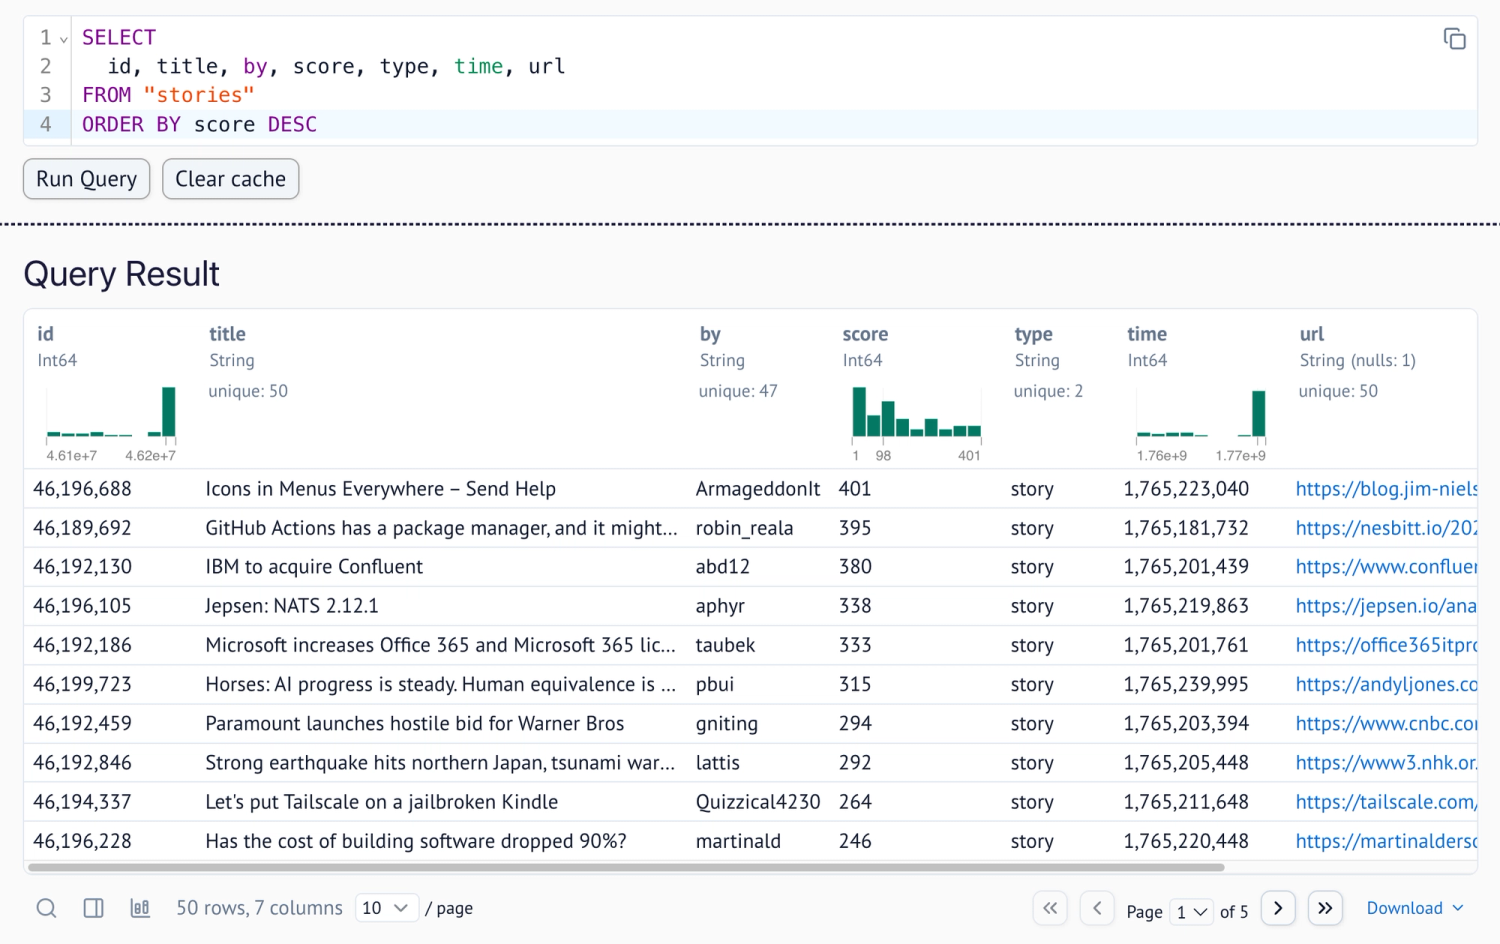Jump to the first page of results
Viewport: 1500px width, 944px height.
(x=1050, y=908)
